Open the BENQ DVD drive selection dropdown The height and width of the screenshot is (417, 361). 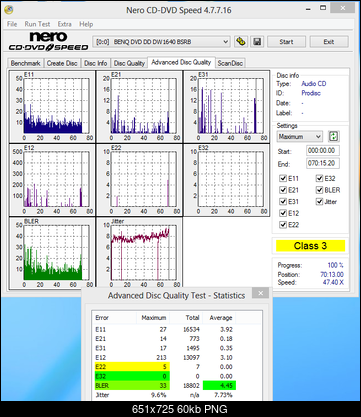[x=162, y=42]
